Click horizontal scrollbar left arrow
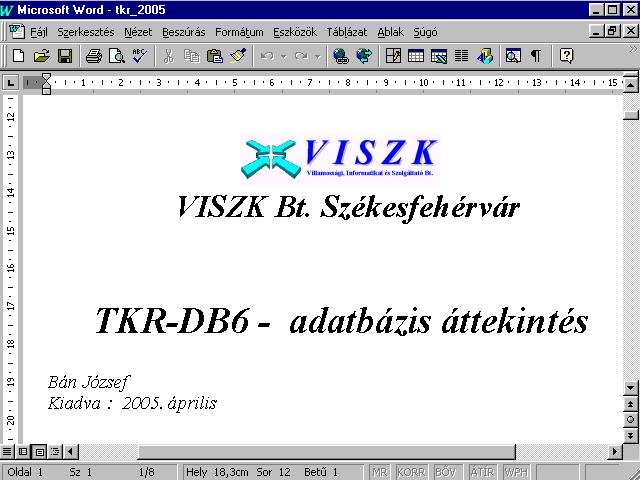 pyautogui.click(x=71, y=451)
